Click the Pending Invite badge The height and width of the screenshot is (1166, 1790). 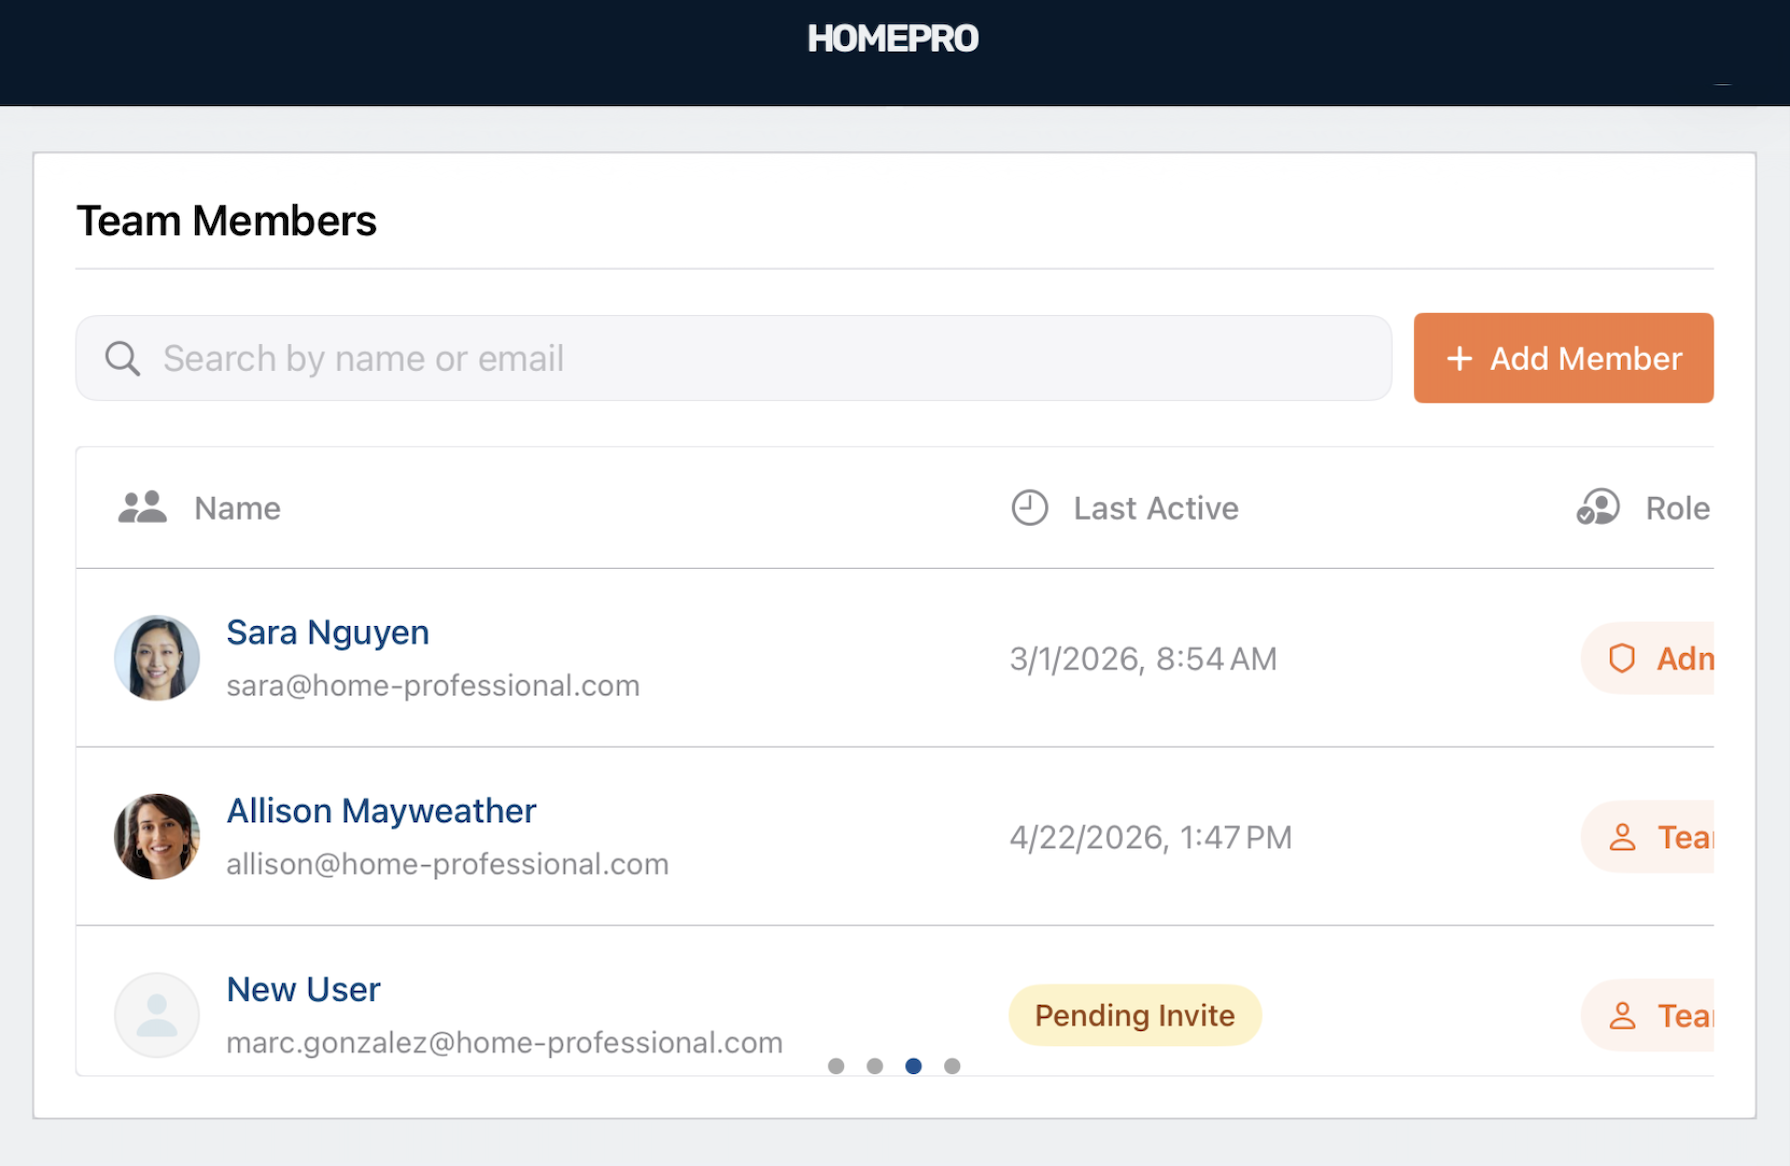coord(1134,1015)
